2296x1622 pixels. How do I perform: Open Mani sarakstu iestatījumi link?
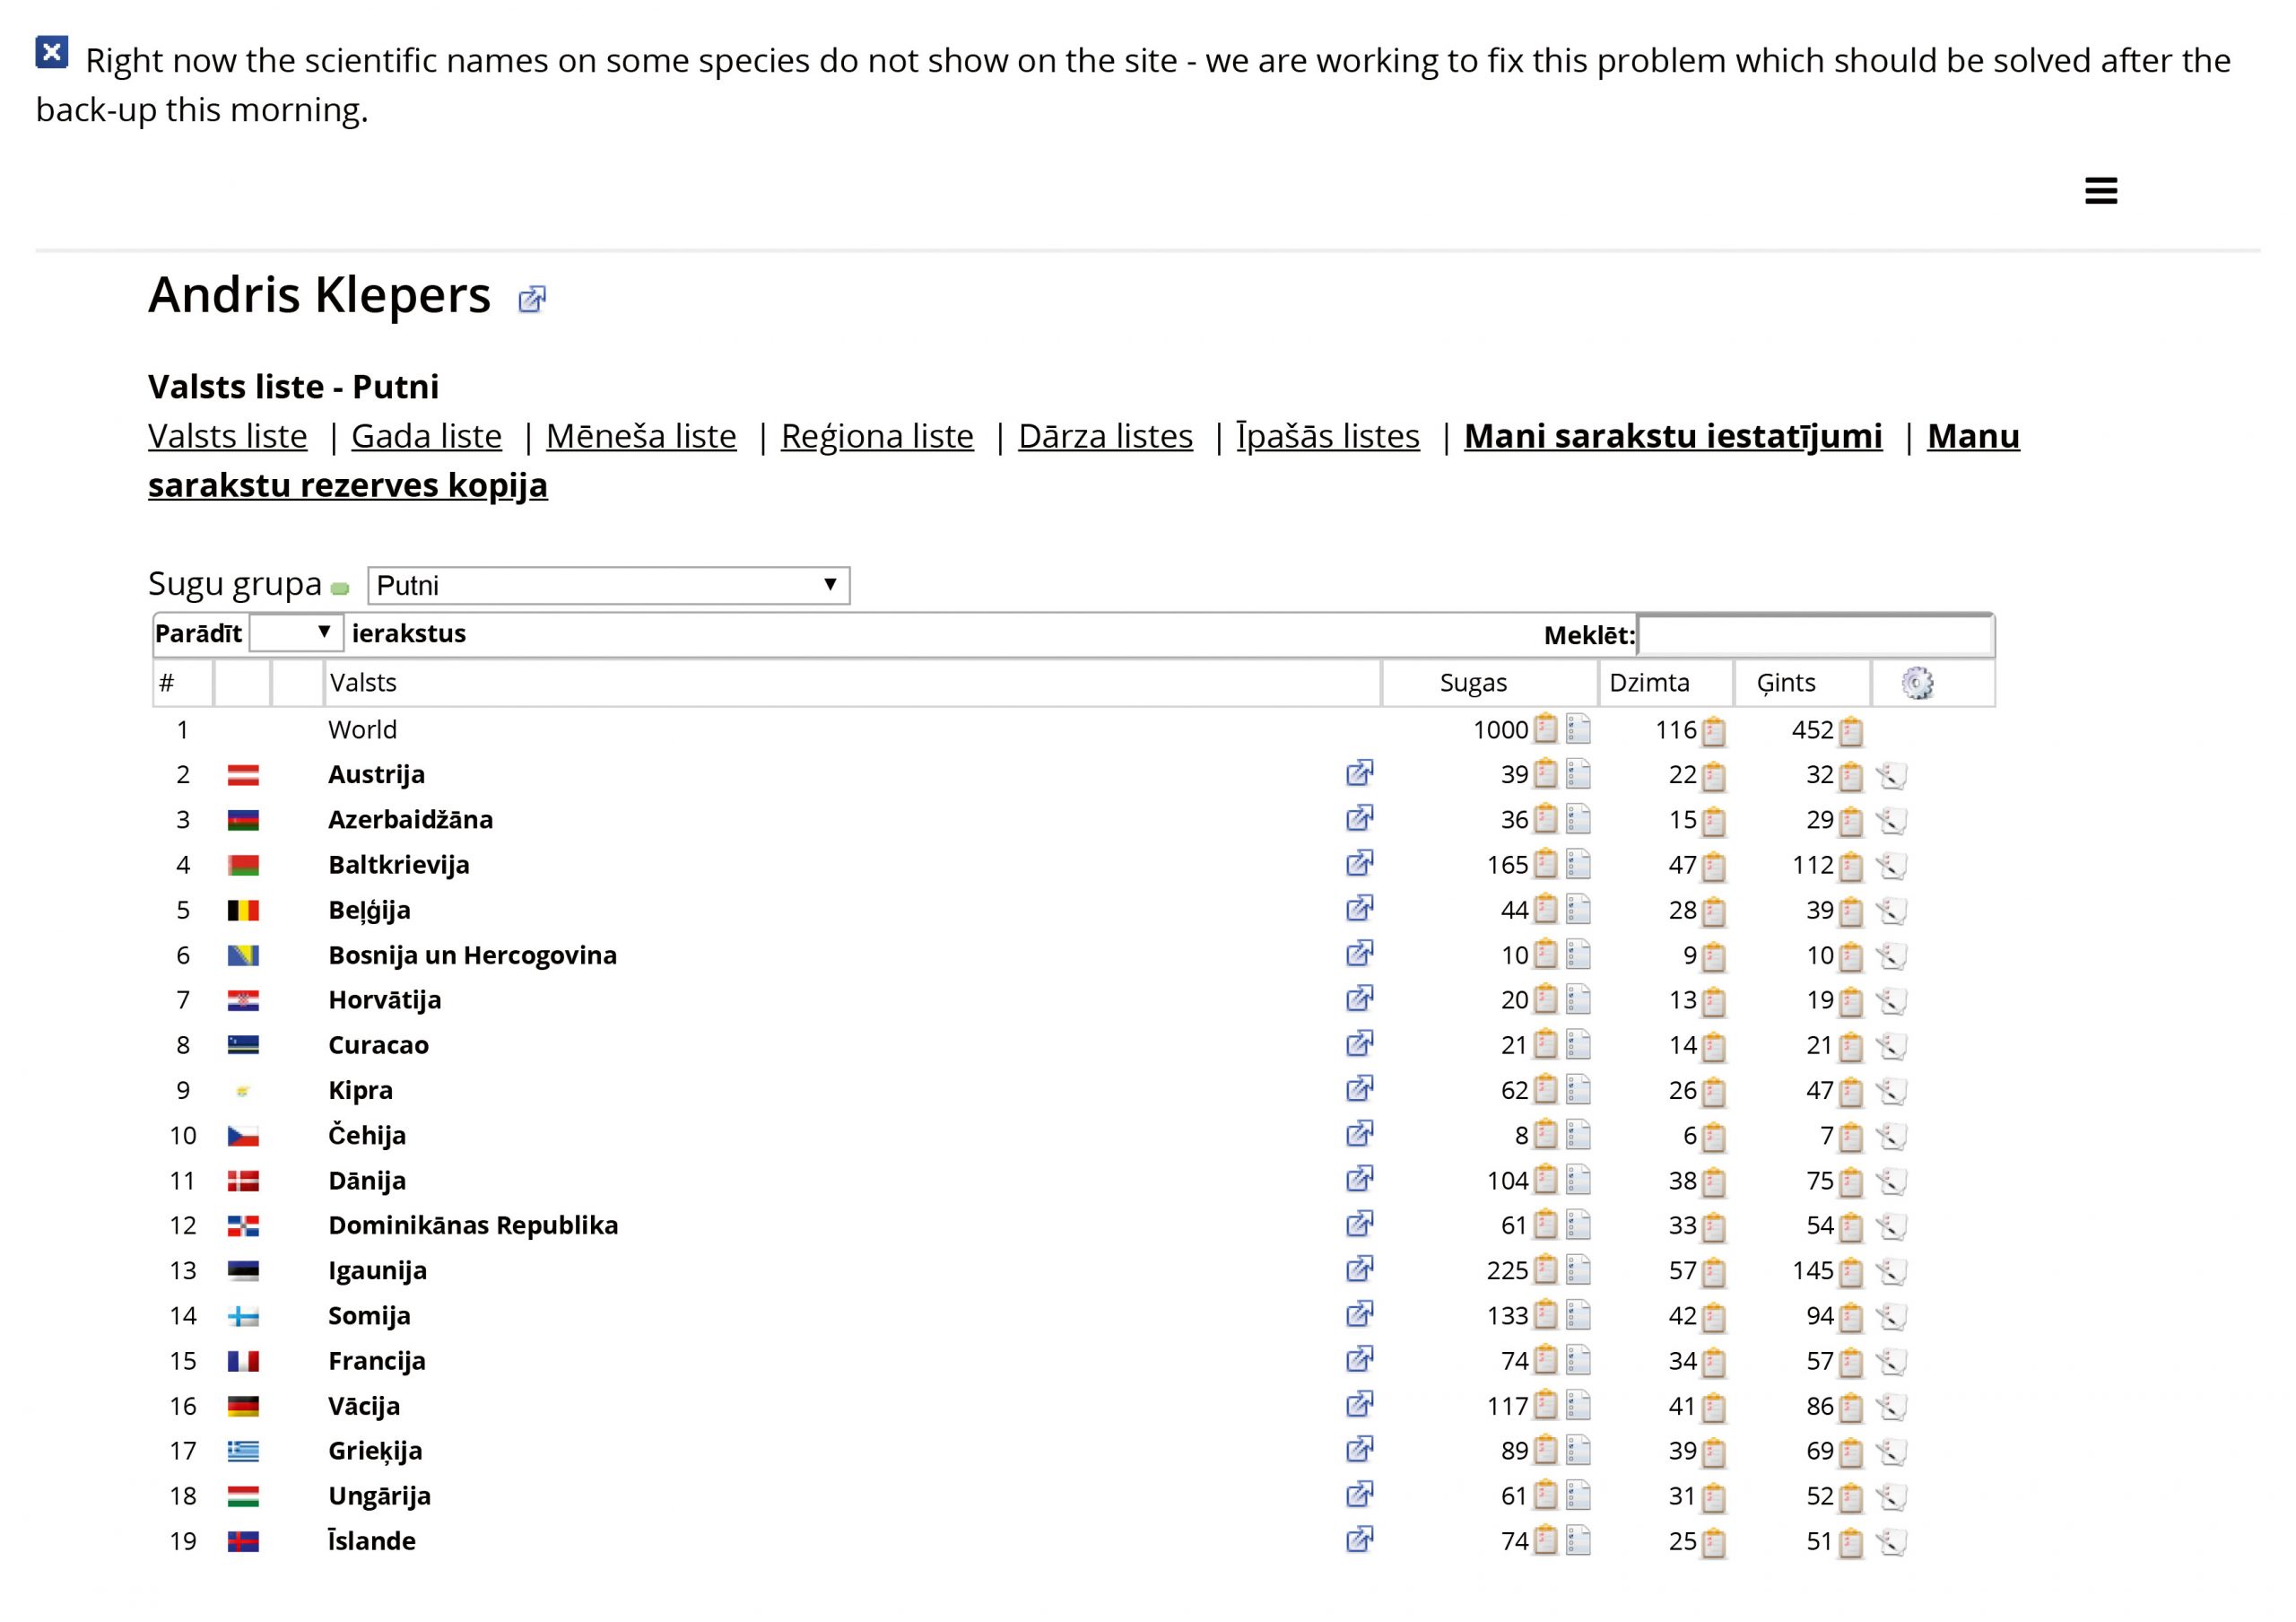(1673, 436)
